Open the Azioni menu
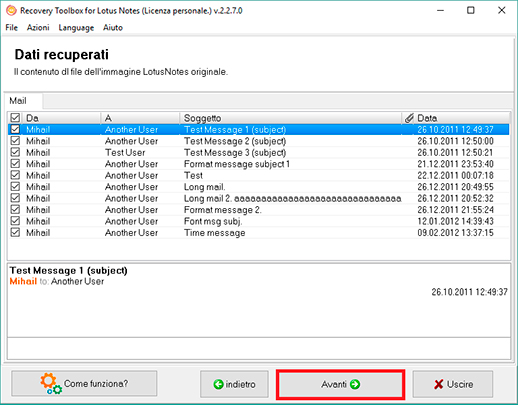518x405 pixels. 38,28
